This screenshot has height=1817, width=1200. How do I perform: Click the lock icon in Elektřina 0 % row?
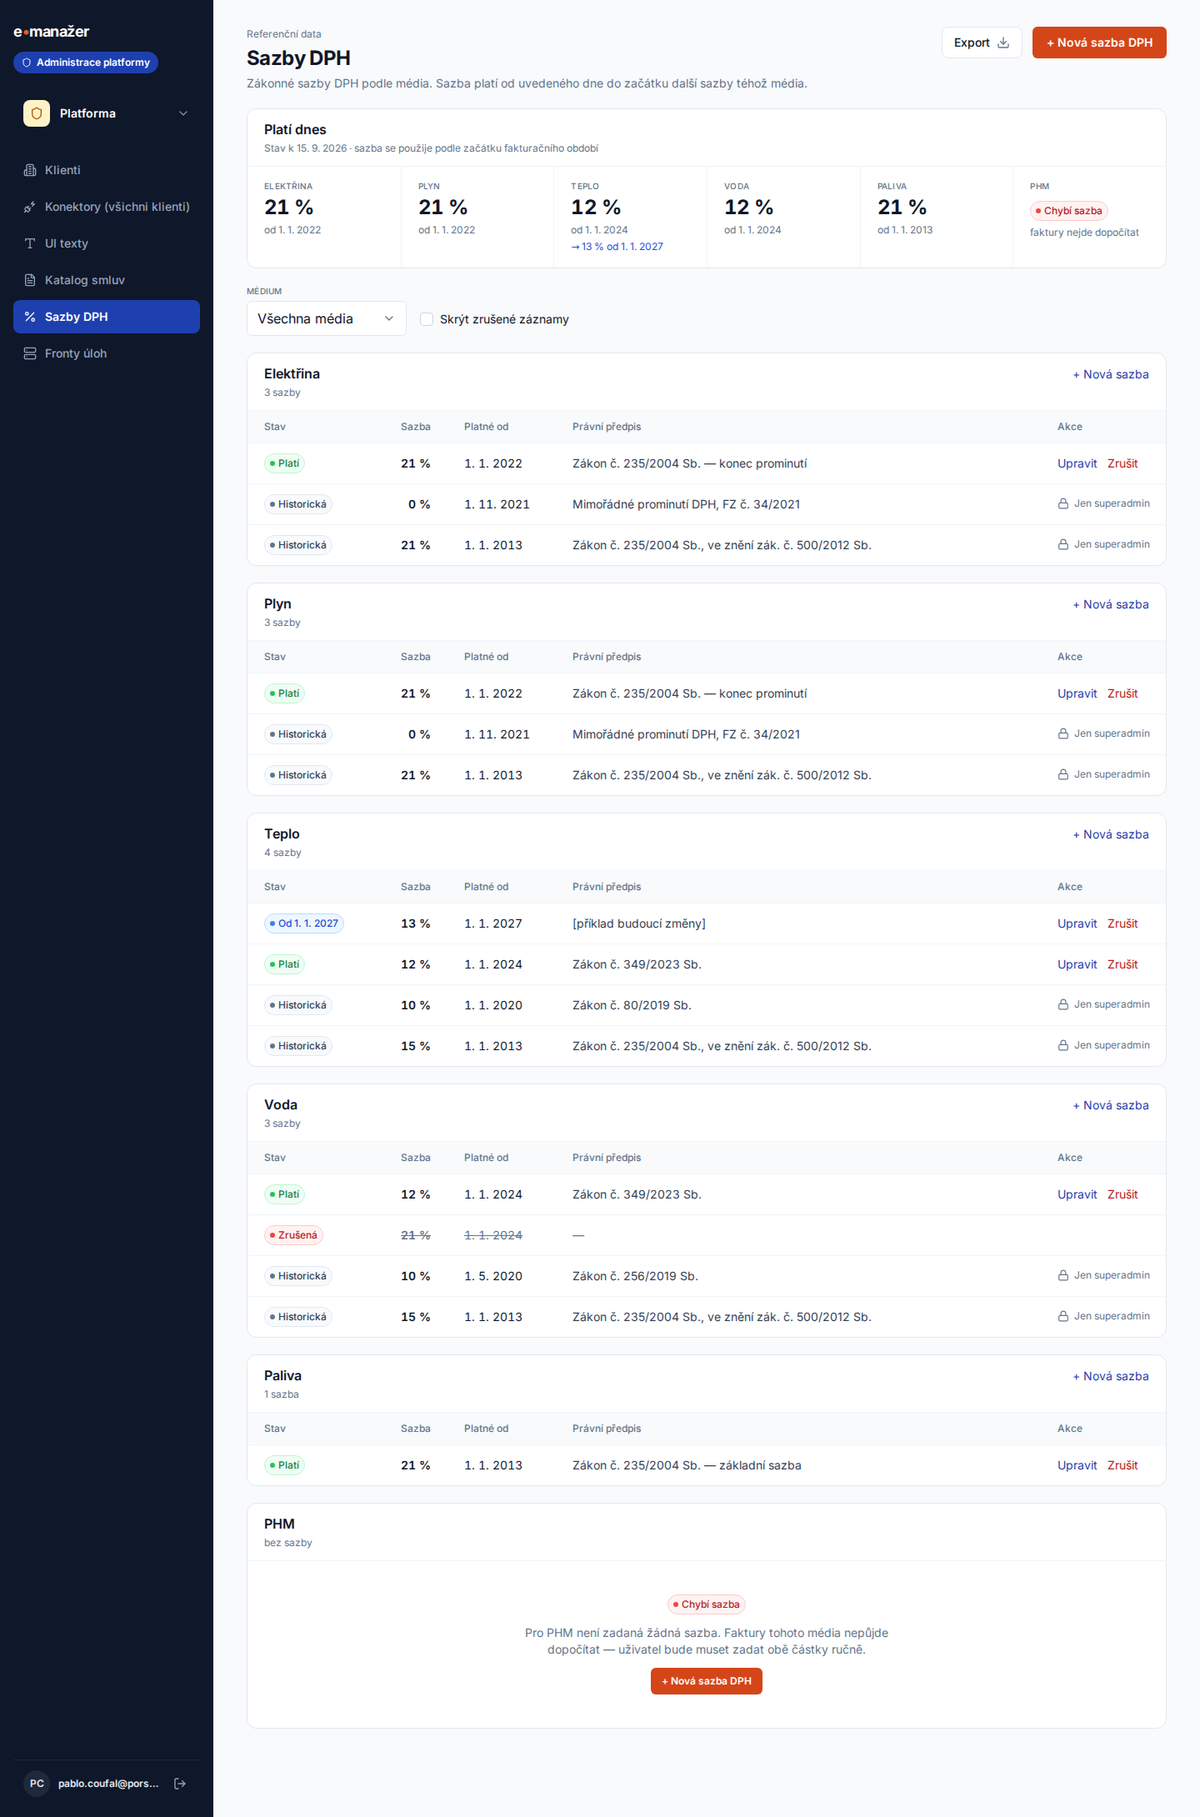1063,504
